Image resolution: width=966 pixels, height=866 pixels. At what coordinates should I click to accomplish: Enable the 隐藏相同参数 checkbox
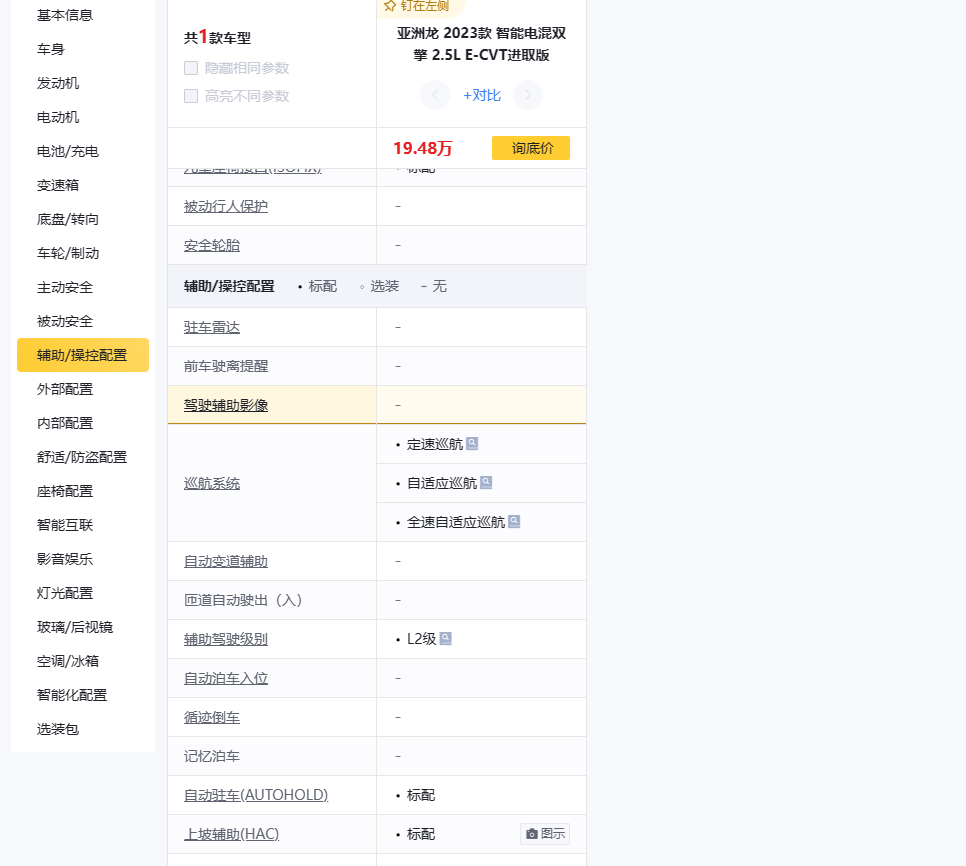(x=191, y=68)
